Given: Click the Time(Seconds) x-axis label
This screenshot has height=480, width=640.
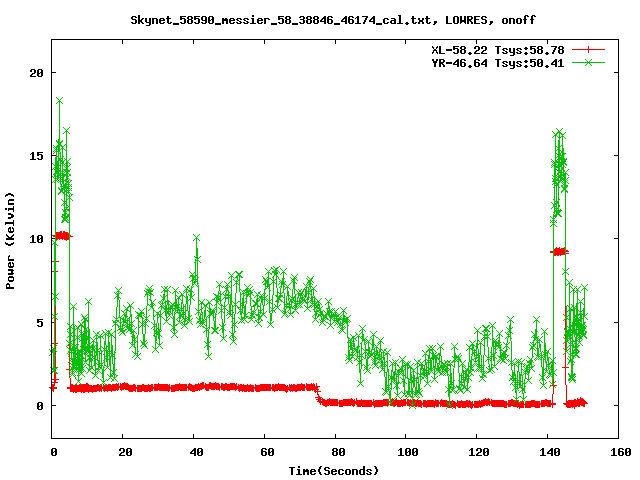Looking at the screenshot, I should (333, 471).
